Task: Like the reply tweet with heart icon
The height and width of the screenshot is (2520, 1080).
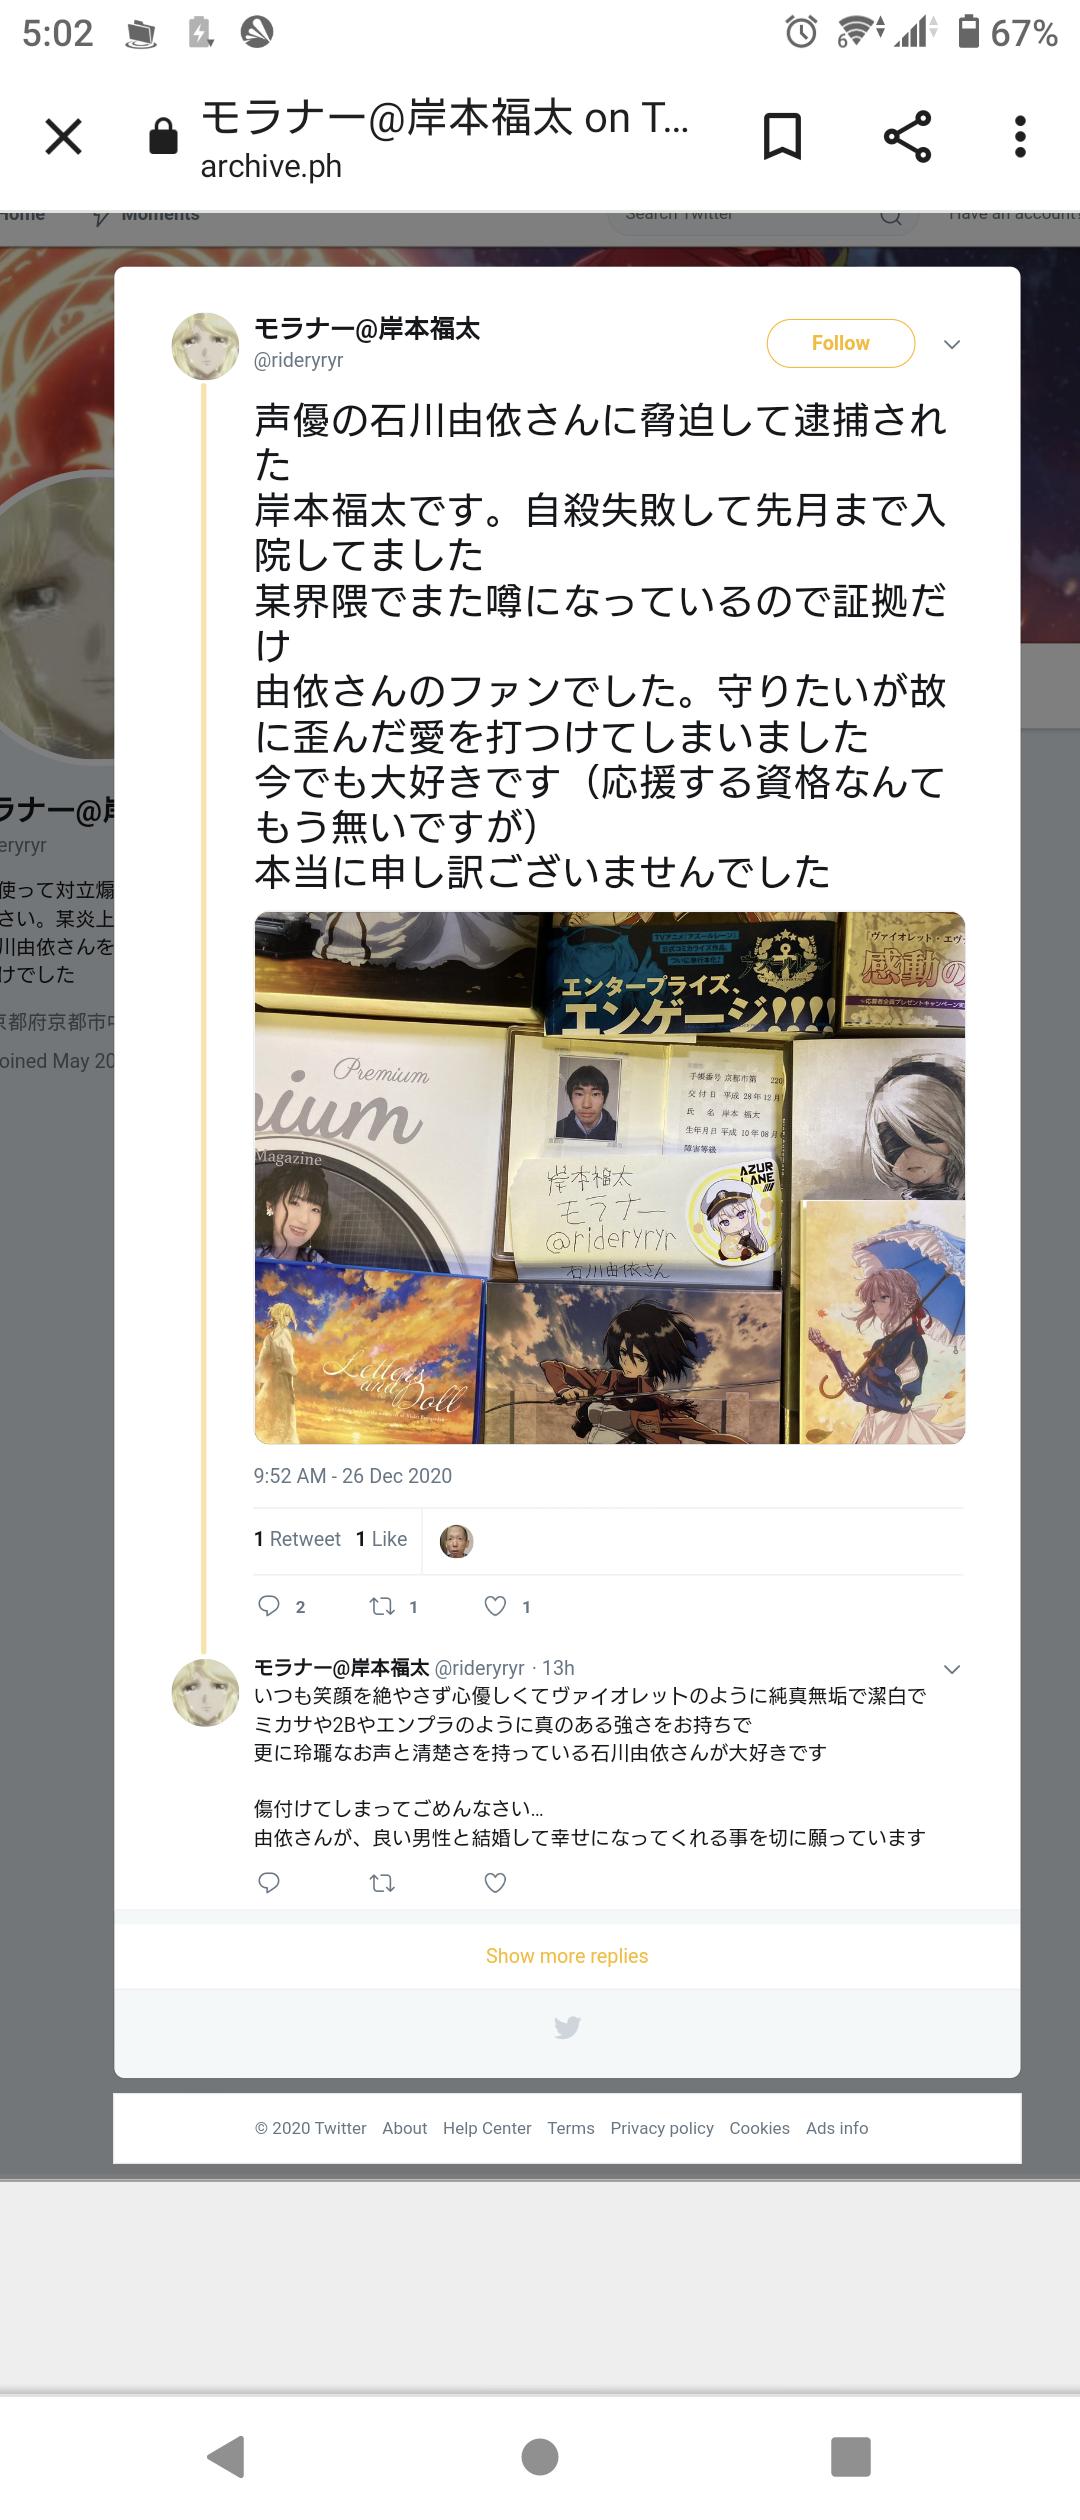Action: coord(495,1883)
